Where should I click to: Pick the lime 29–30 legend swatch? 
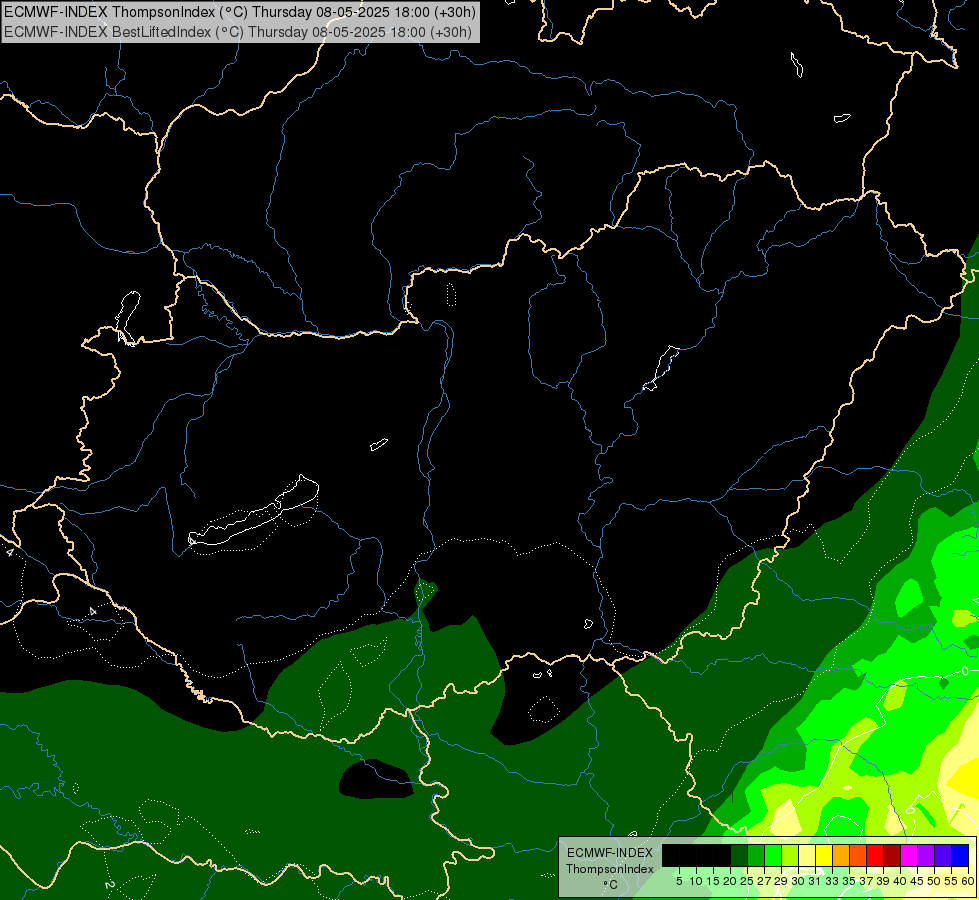[x=790, y=856]
